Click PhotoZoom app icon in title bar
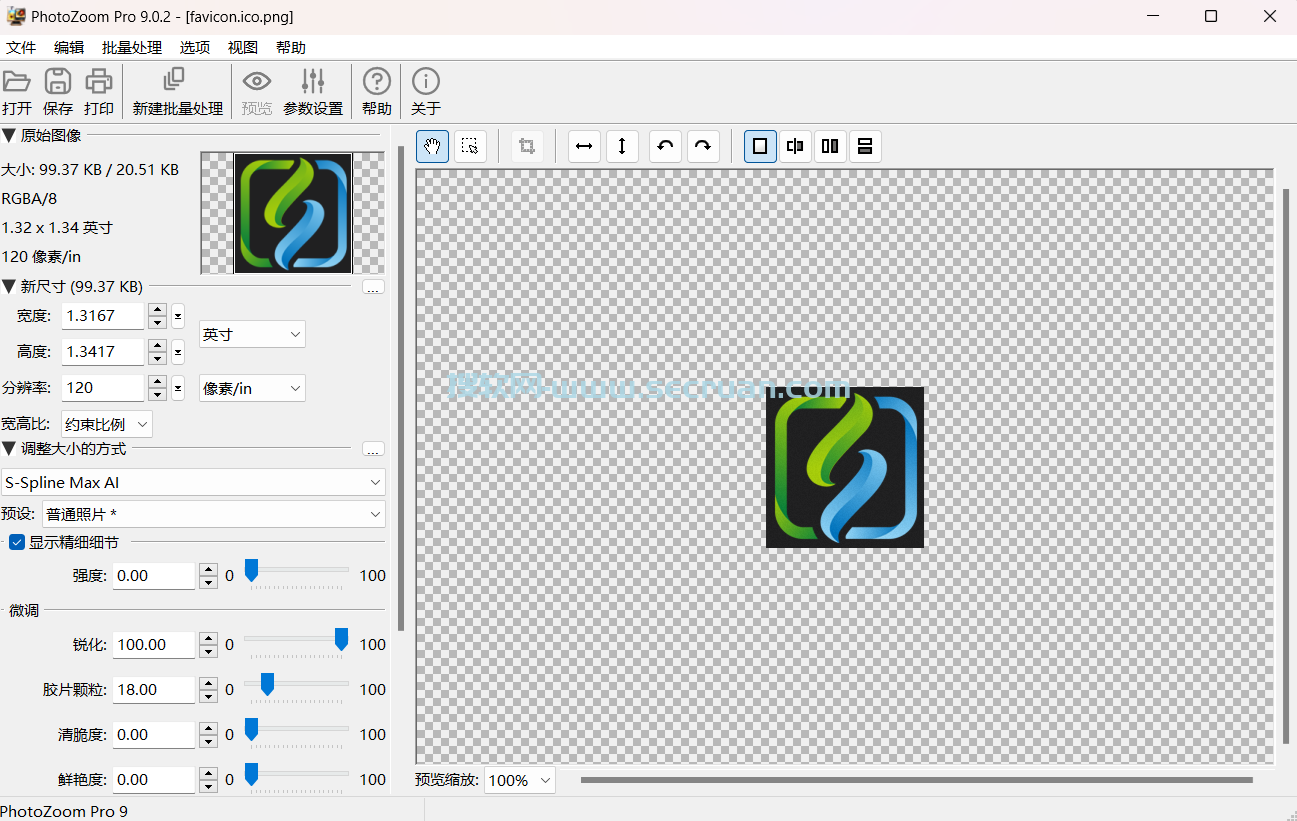The image size is (1297, 821). (16, 16)
